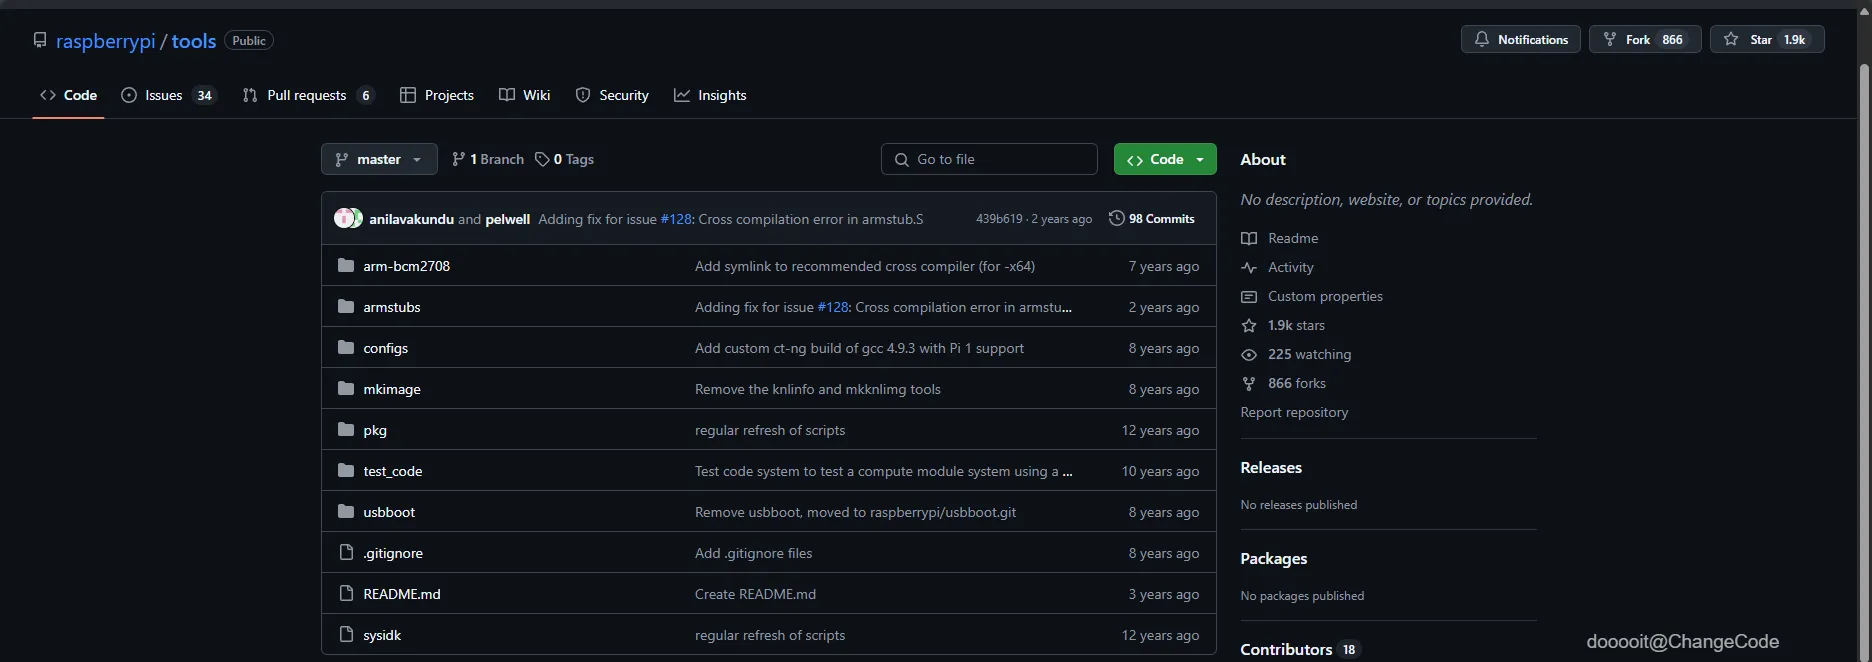The width and height of the screenshot is (1872, 662).
Task: Click the star icon to star repository
Action: click(1731, 39)
